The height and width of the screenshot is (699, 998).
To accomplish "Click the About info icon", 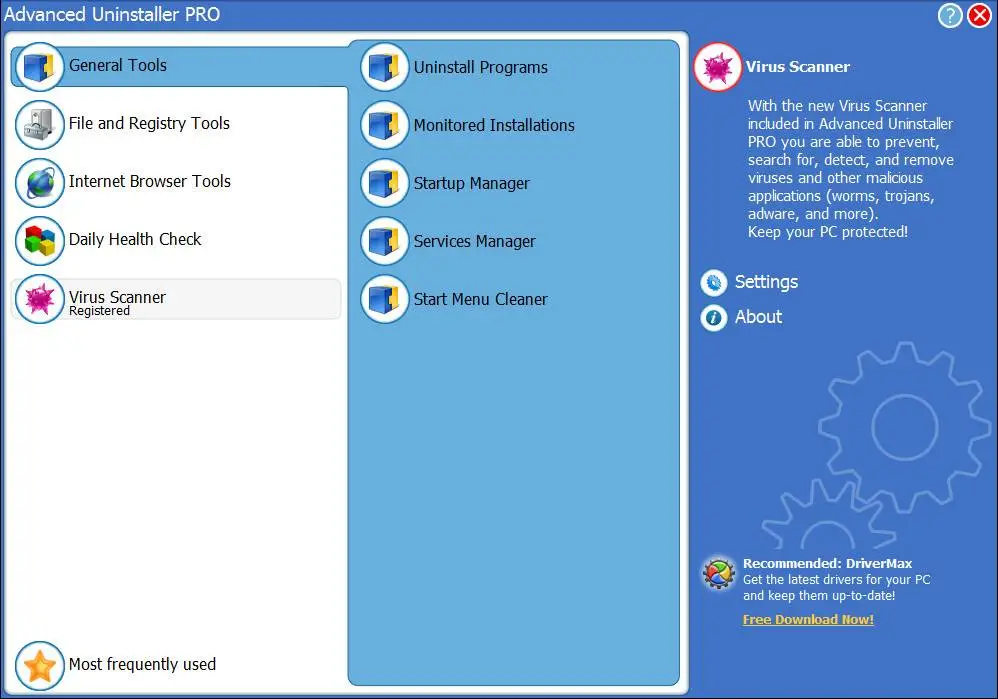I will coord(713,317).
